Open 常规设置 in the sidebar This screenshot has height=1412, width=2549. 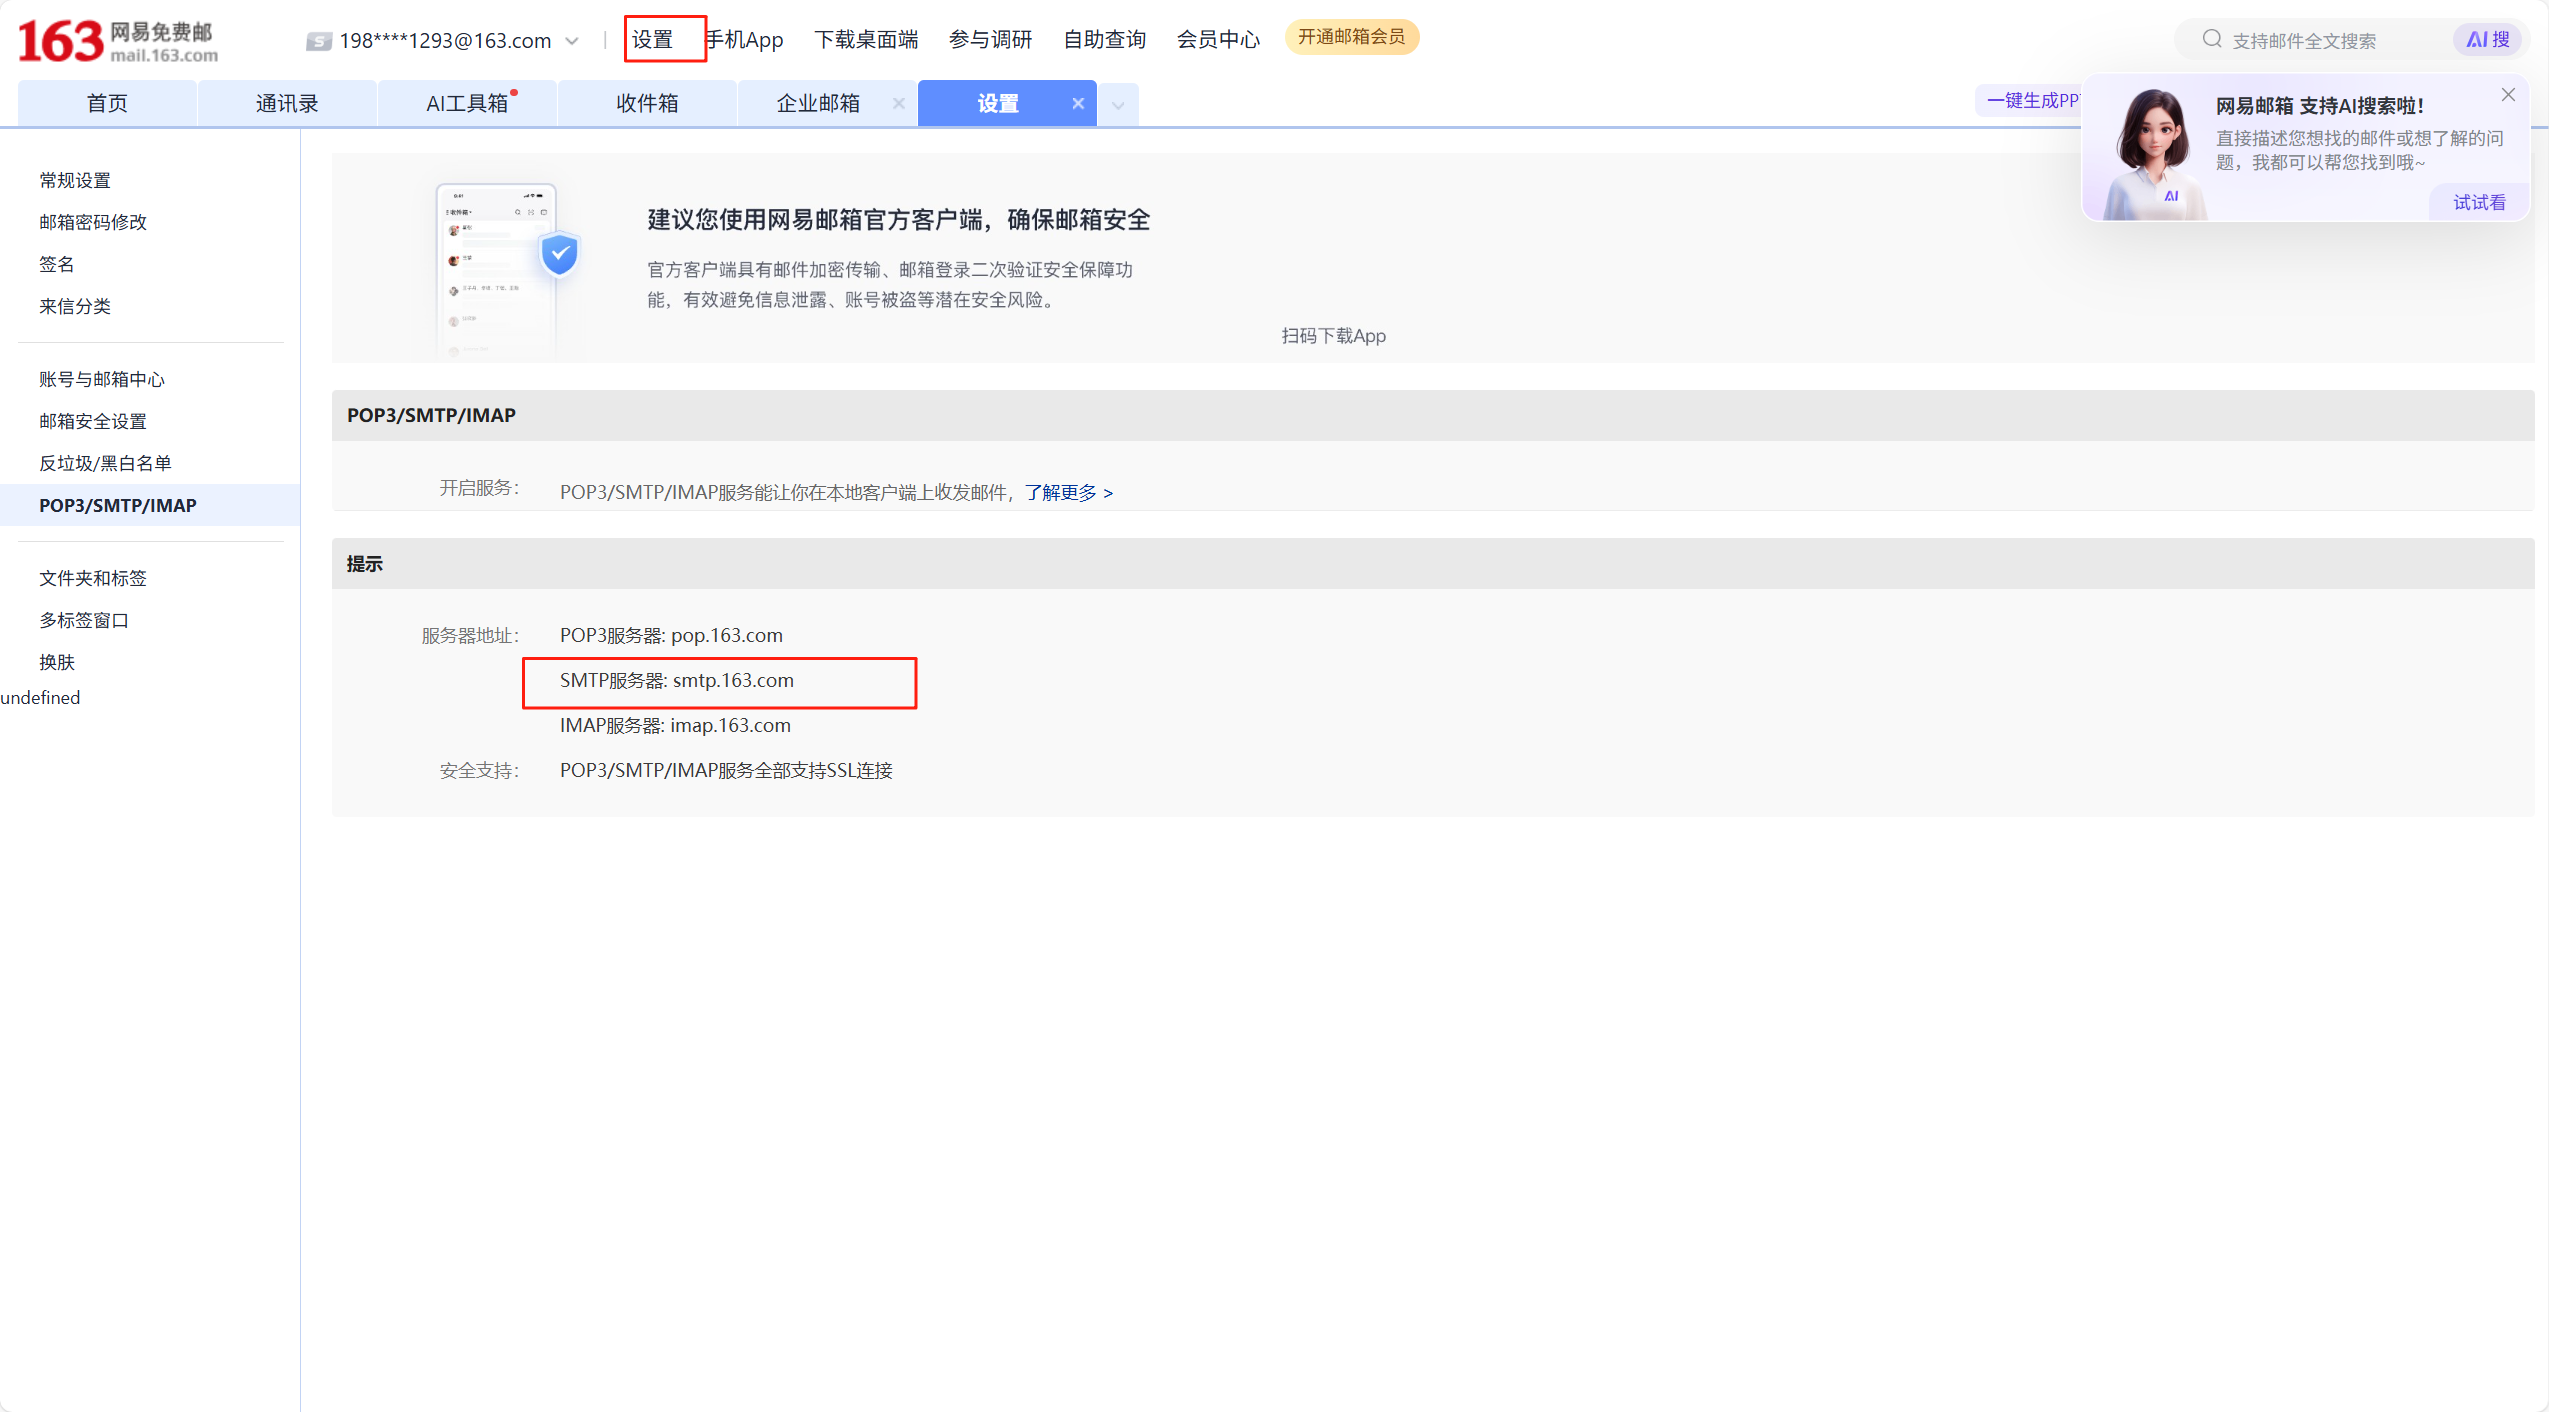click(75, 180)
